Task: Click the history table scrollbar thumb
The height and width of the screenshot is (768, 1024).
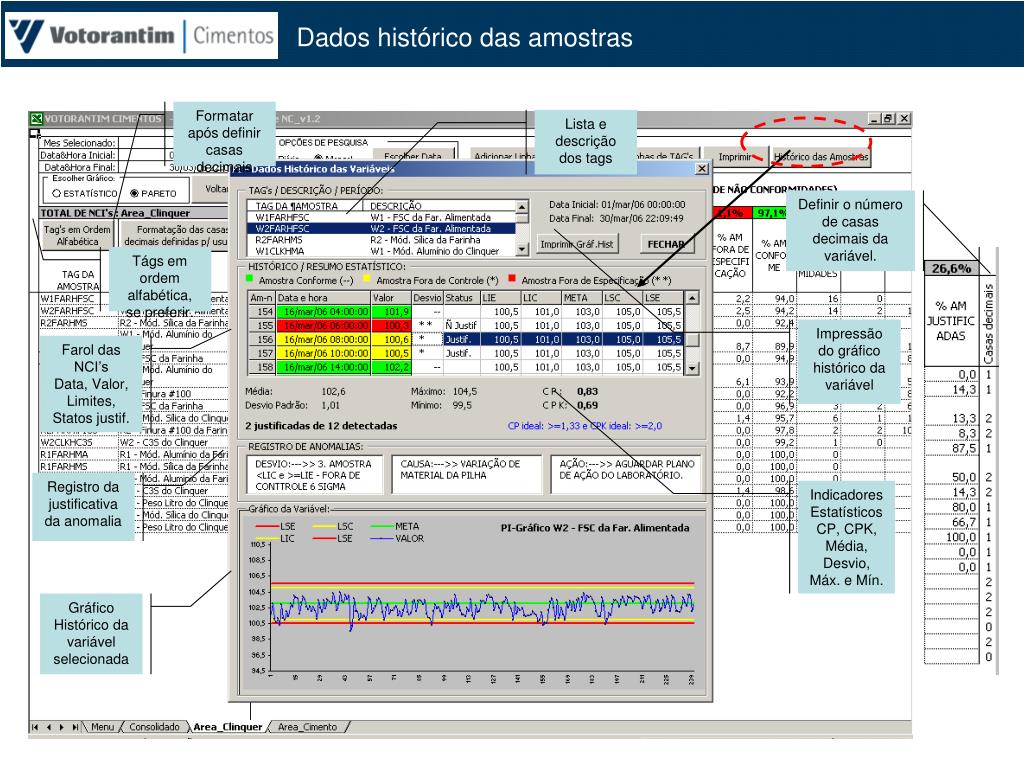Action: [692, 340]
